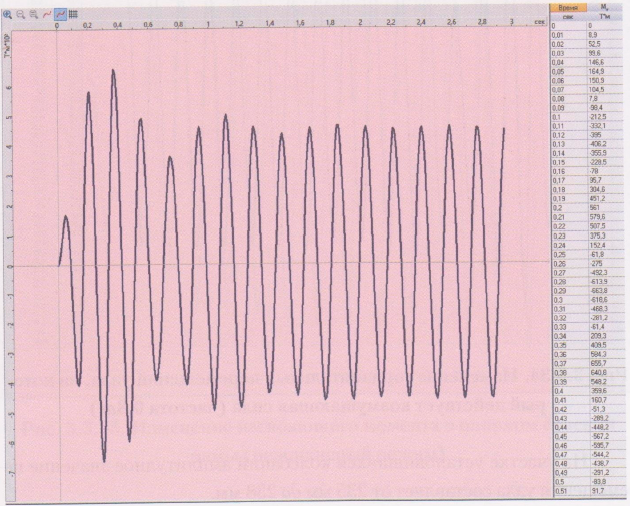The height and width of the screenshot is (506, 630).
Task: Select the time cell '0,19'
Action: point(568,199)
